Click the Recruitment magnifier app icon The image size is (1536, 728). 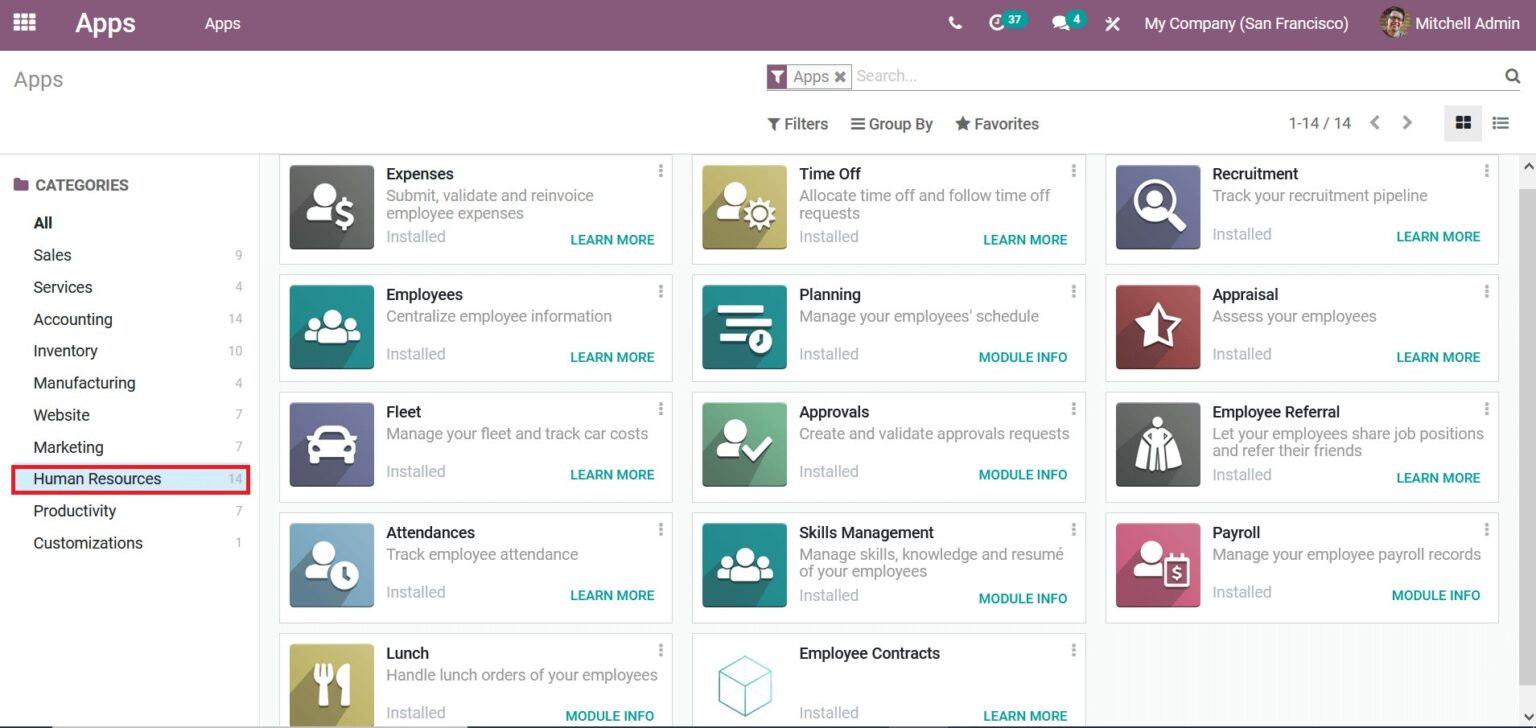[x=1158, y=207]
